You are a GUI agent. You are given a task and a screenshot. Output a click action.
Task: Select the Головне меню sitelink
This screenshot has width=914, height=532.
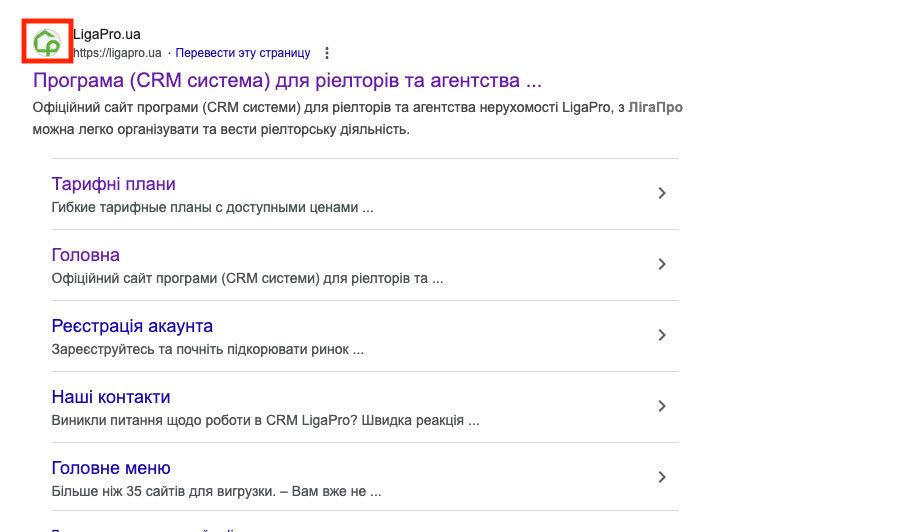tap(111, 468)
